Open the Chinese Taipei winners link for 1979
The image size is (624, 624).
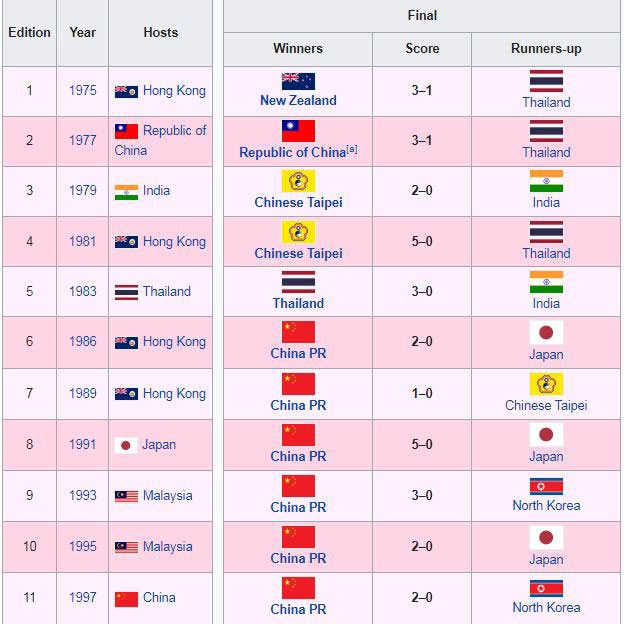[298, 202]
